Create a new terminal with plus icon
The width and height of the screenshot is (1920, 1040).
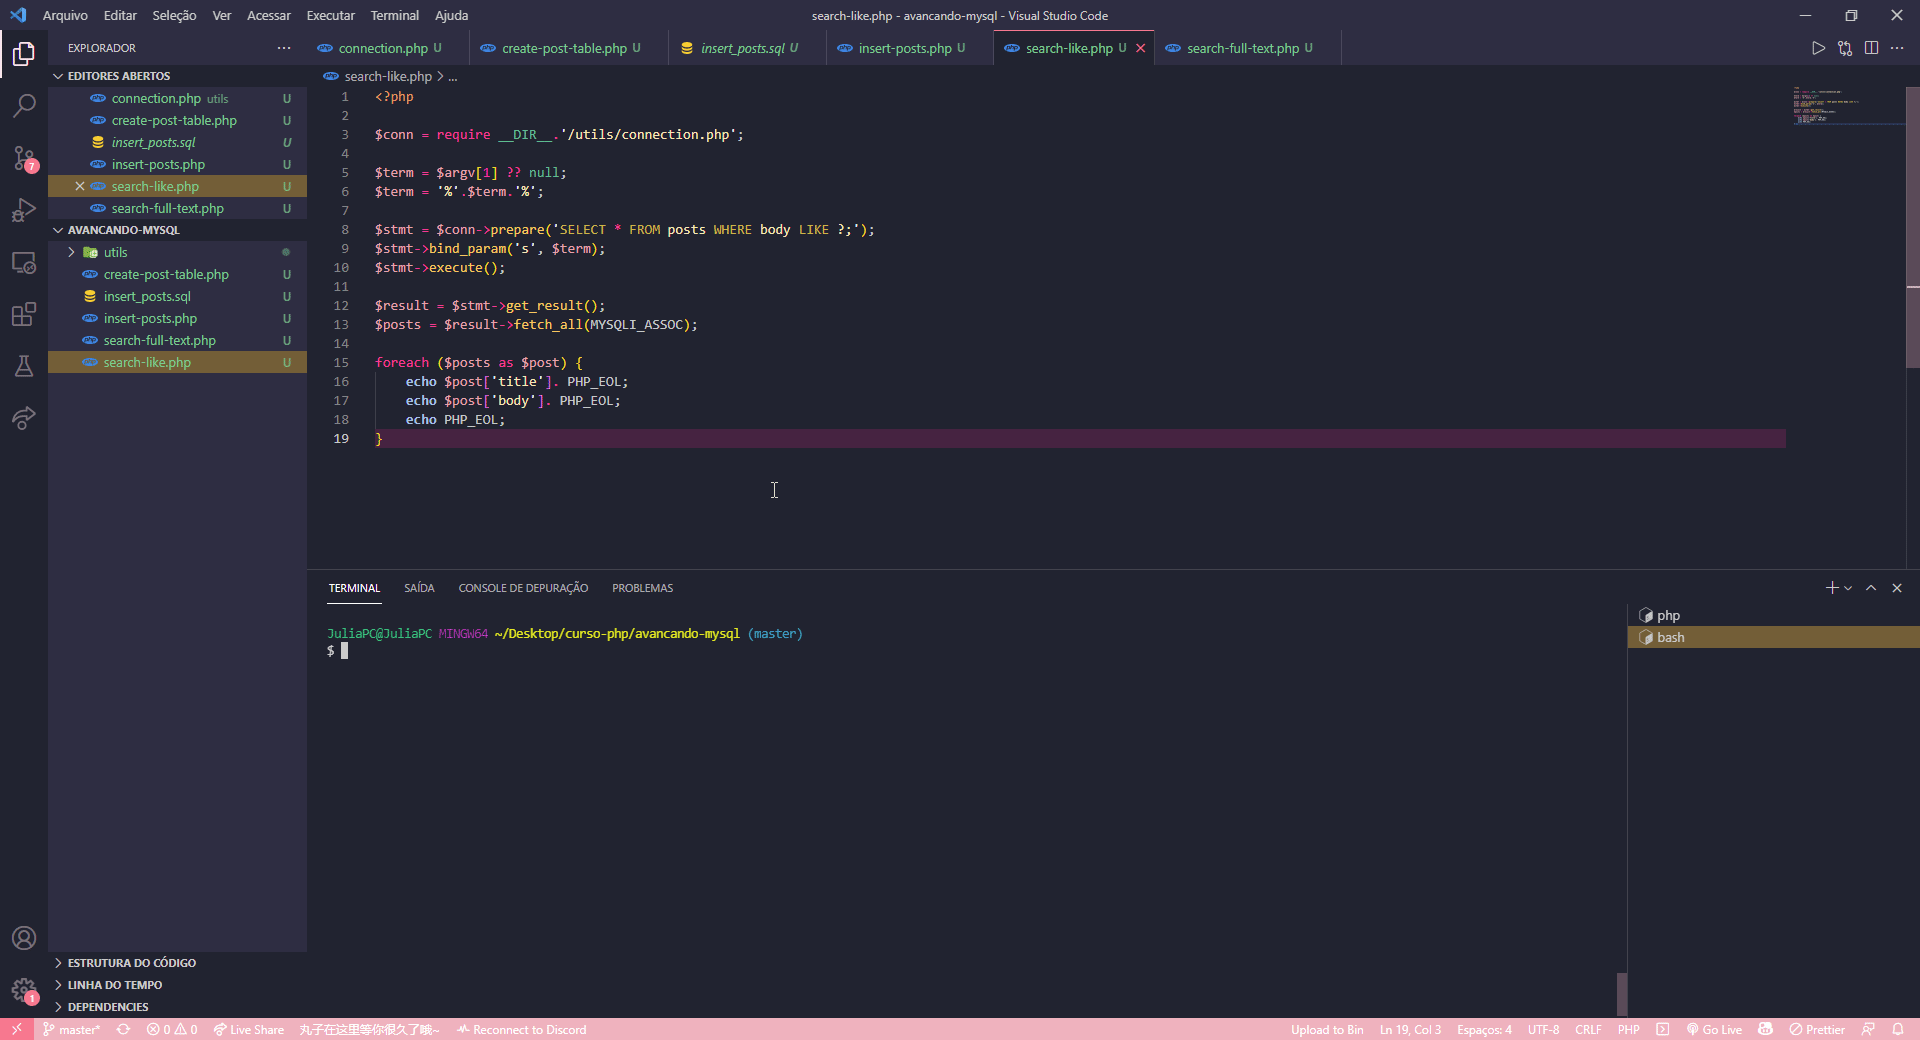click(1832, 588)
